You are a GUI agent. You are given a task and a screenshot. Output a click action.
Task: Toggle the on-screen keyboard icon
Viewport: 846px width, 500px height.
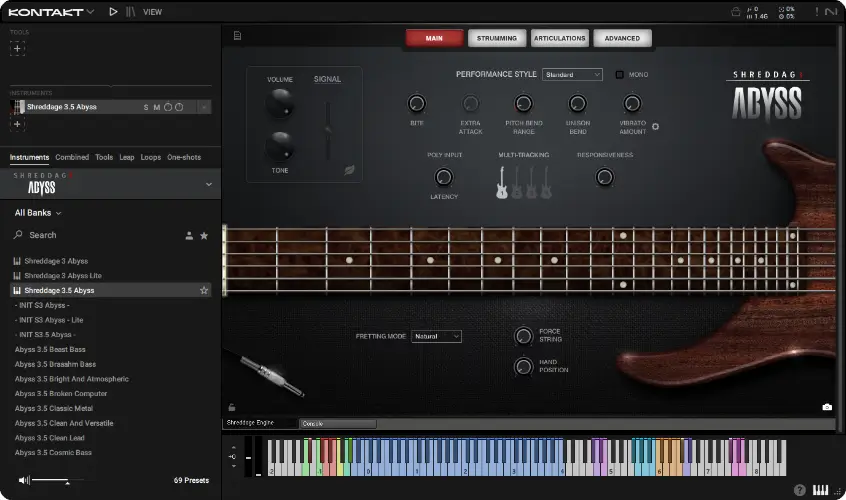pos(820,490)
